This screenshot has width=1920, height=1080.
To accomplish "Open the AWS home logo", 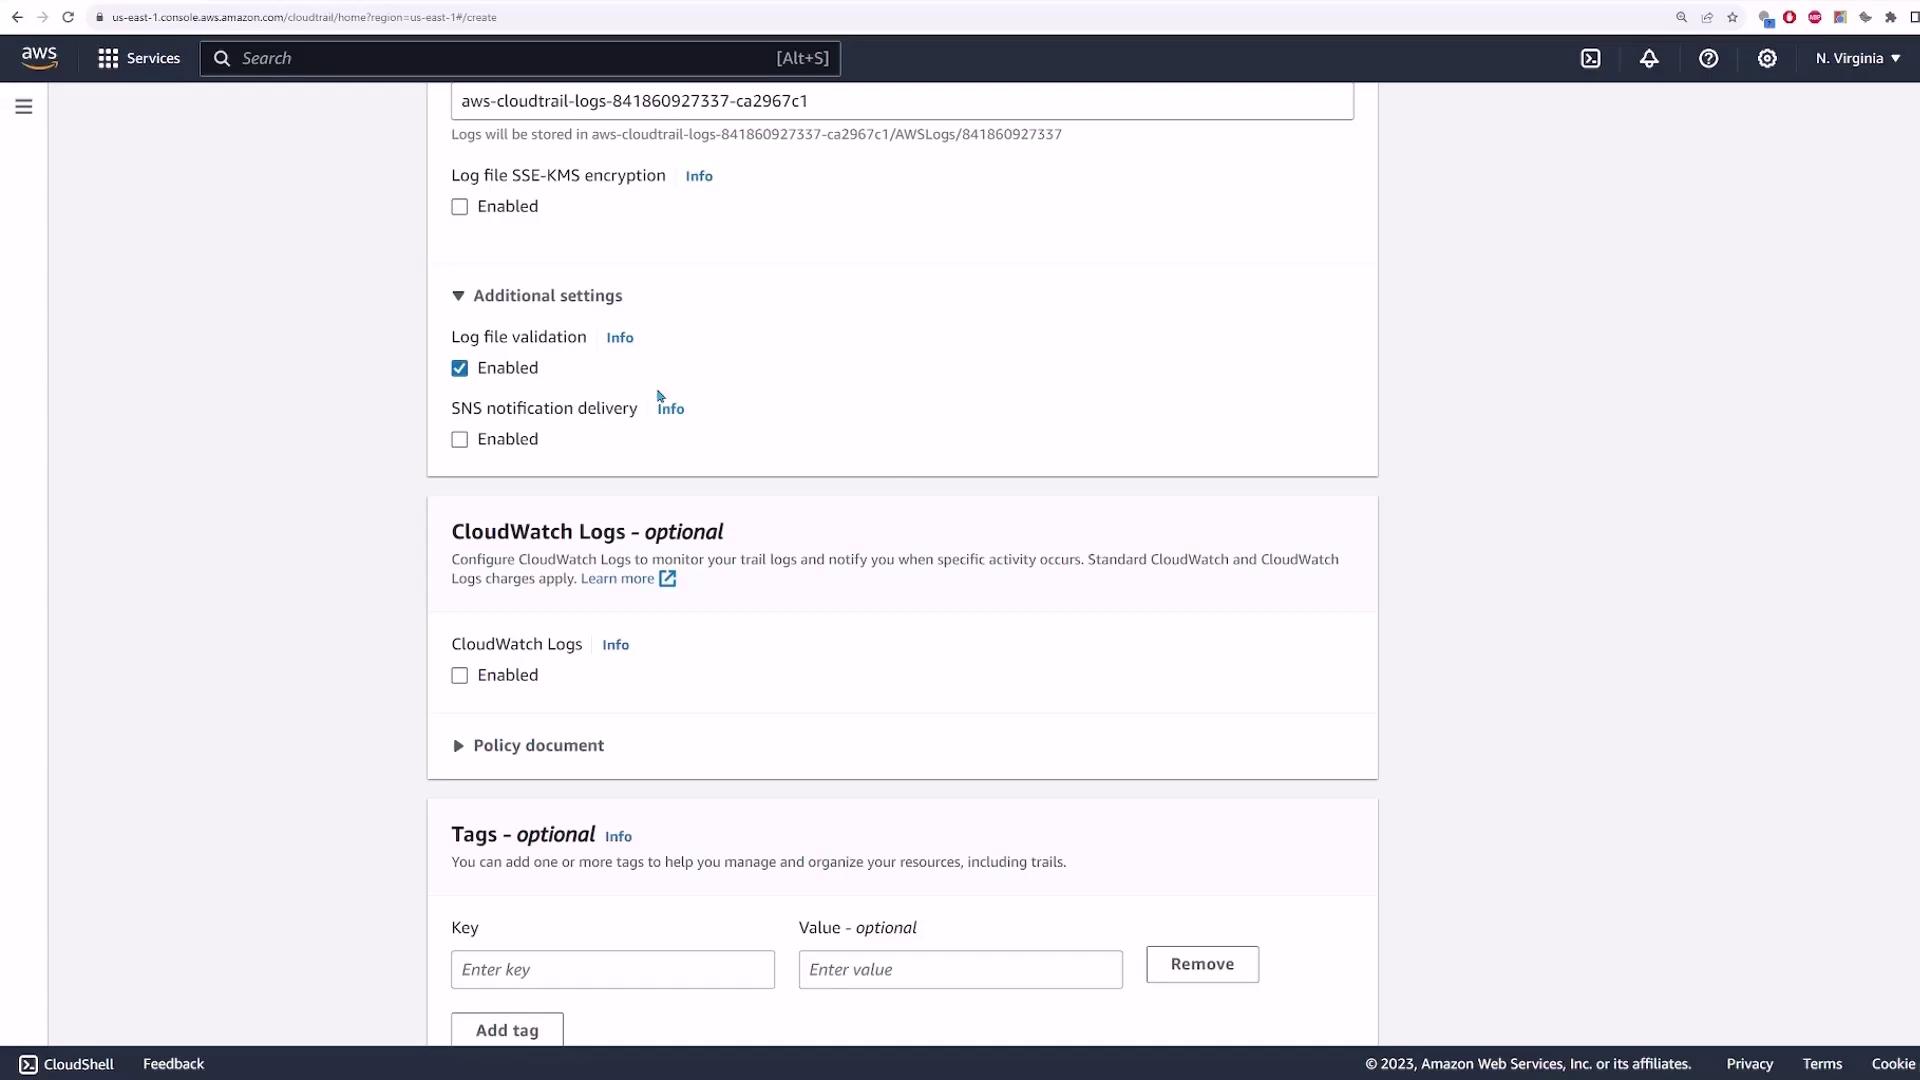I will coord(39,58).
